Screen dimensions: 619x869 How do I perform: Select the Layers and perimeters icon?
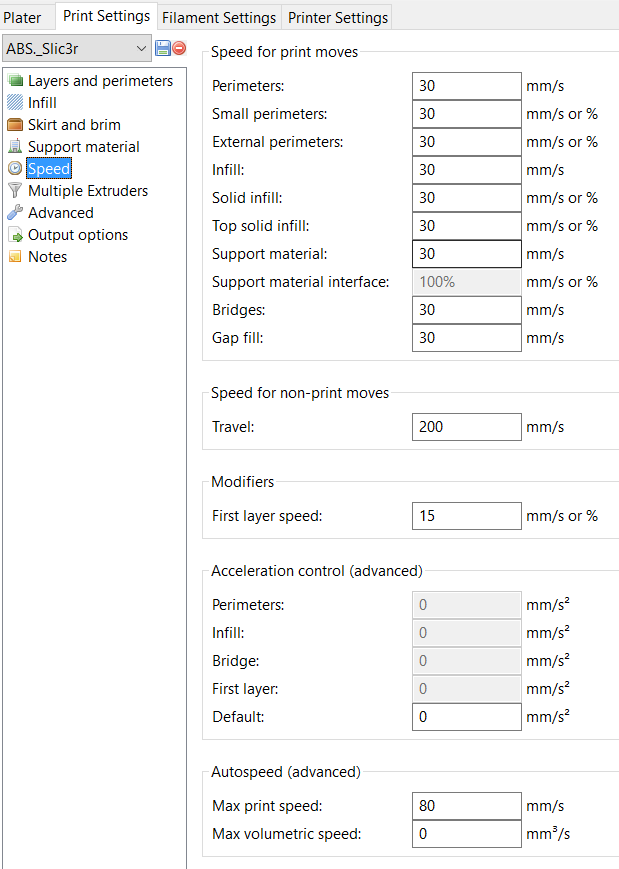[15, 81]
